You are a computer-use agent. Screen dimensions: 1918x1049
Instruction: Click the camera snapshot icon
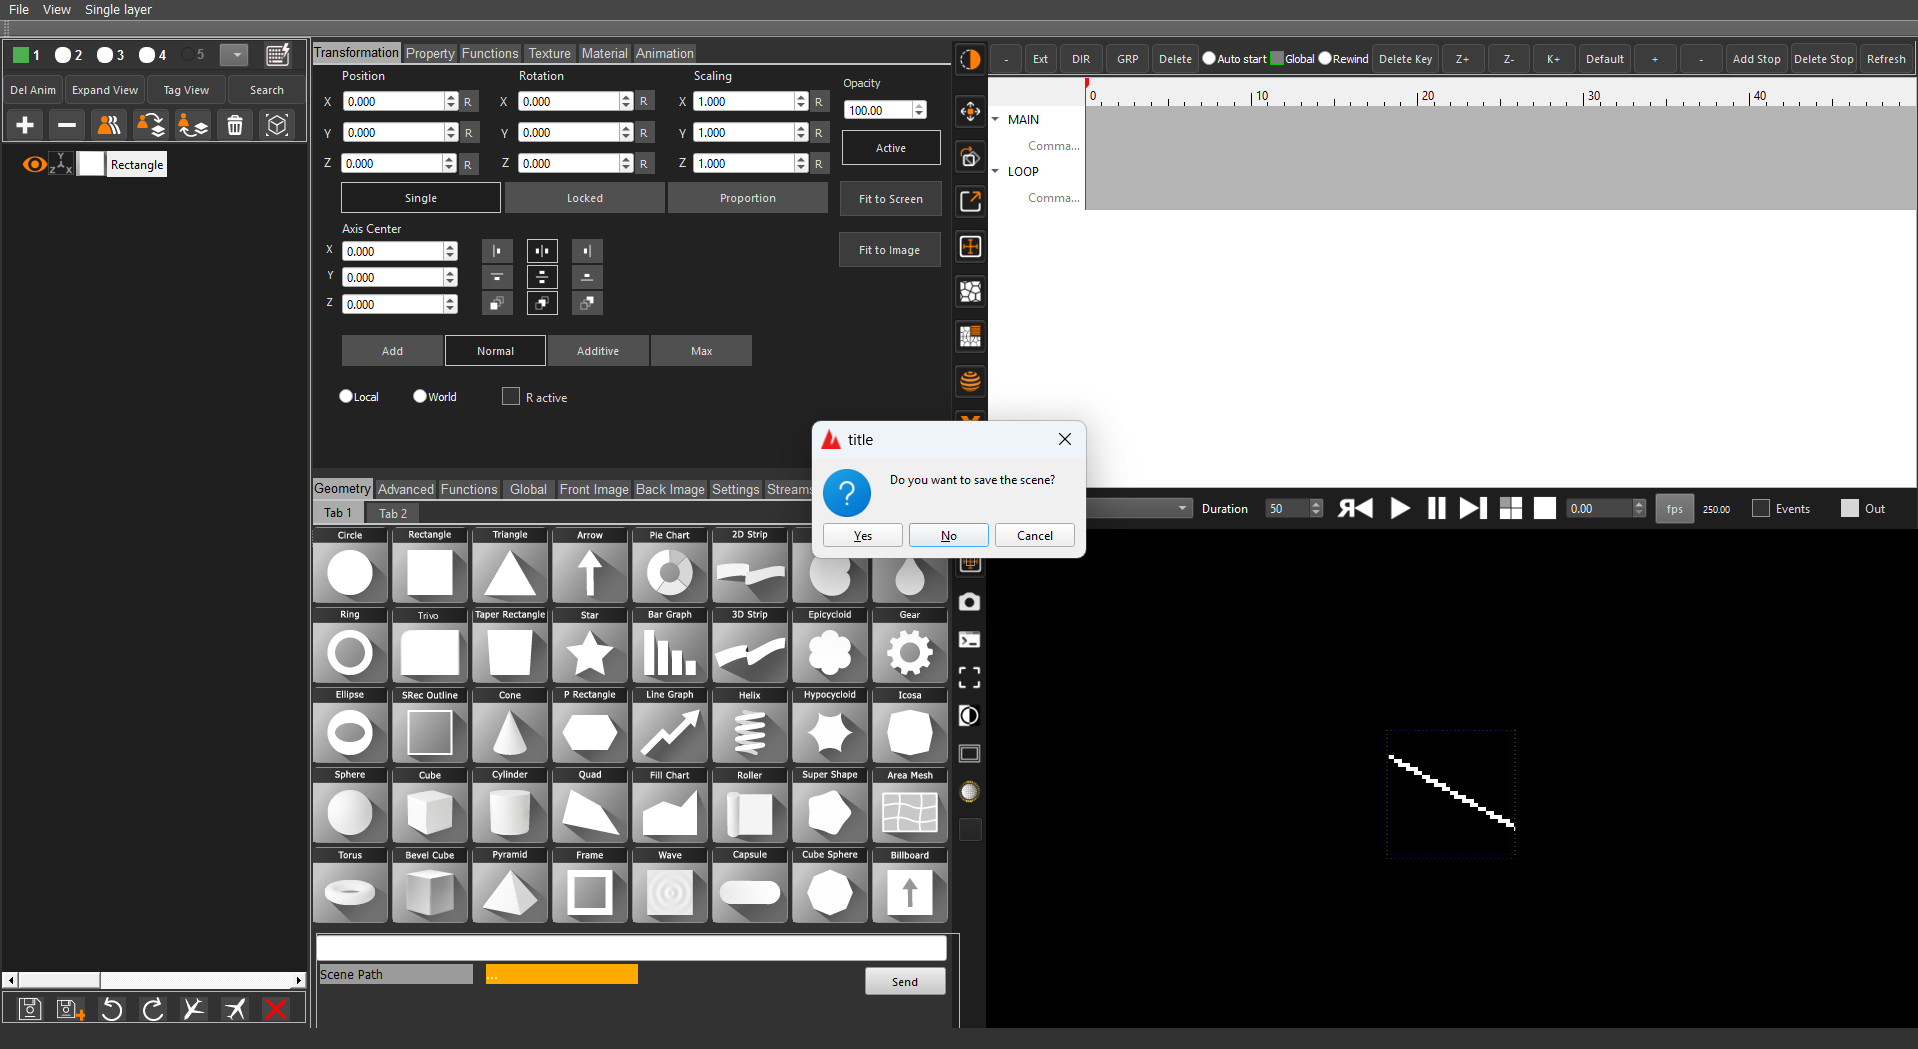click(969, 602)
